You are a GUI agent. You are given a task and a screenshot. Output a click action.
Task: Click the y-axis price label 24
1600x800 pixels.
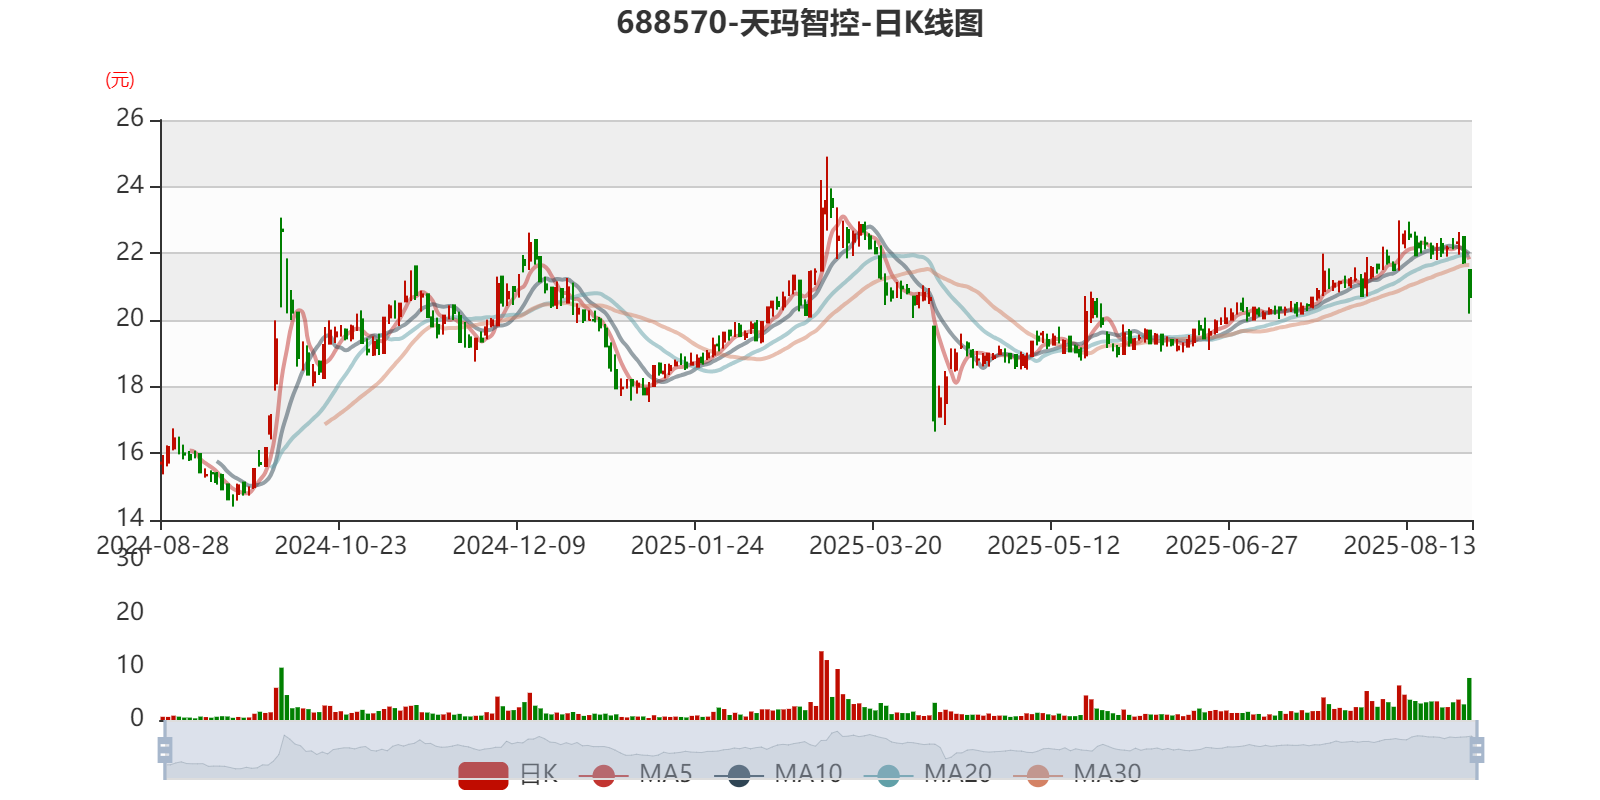[130, 185]
